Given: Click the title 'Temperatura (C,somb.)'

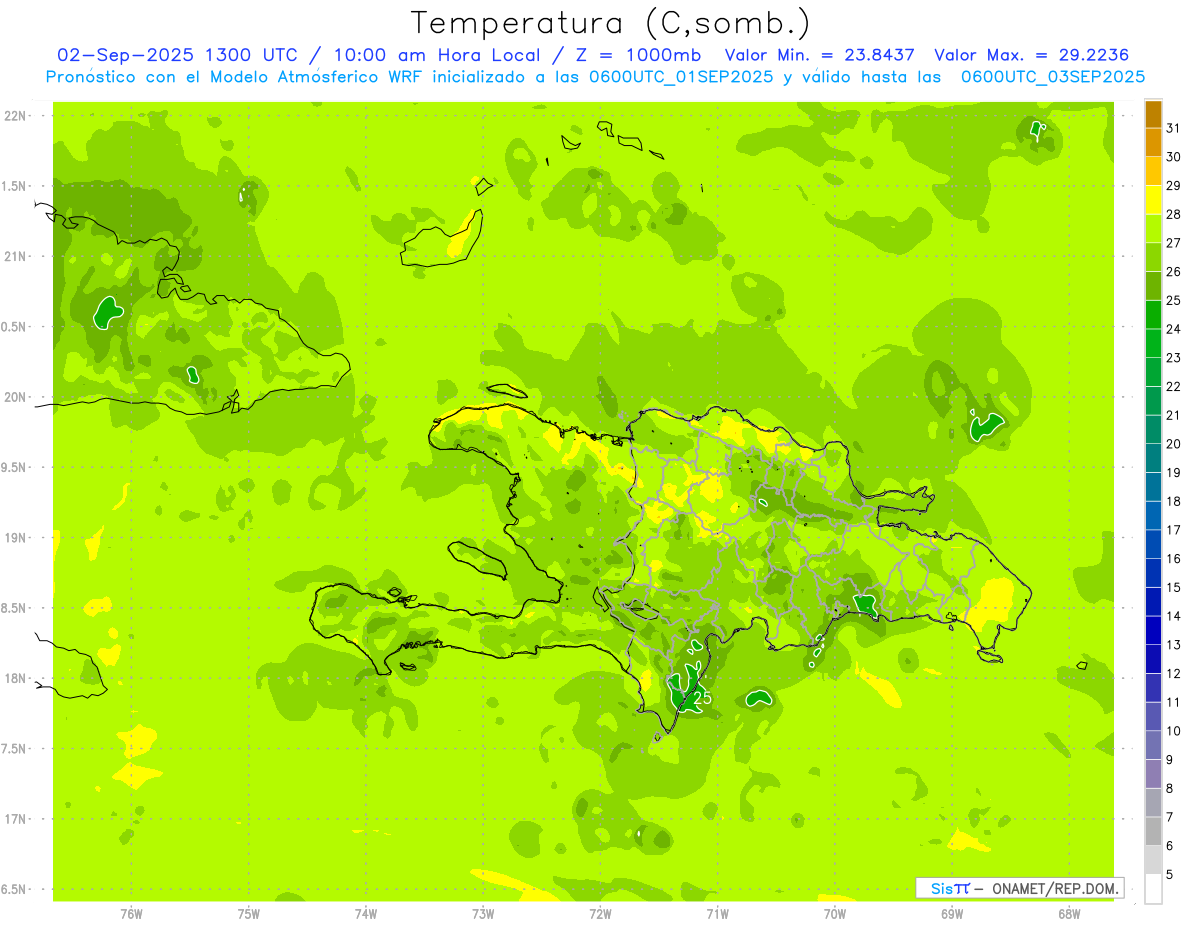Looking at the screenshot, I should coord(611,22).
